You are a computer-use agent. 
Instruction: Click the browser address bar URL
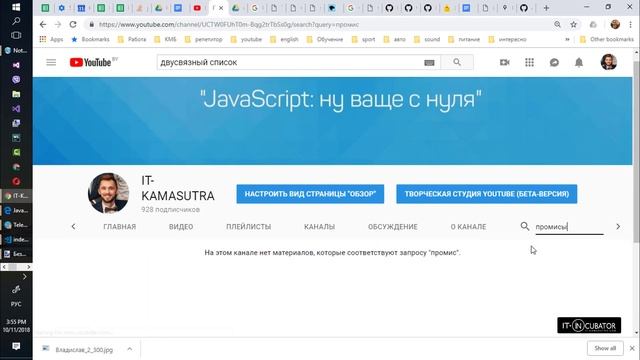[229, 24]
